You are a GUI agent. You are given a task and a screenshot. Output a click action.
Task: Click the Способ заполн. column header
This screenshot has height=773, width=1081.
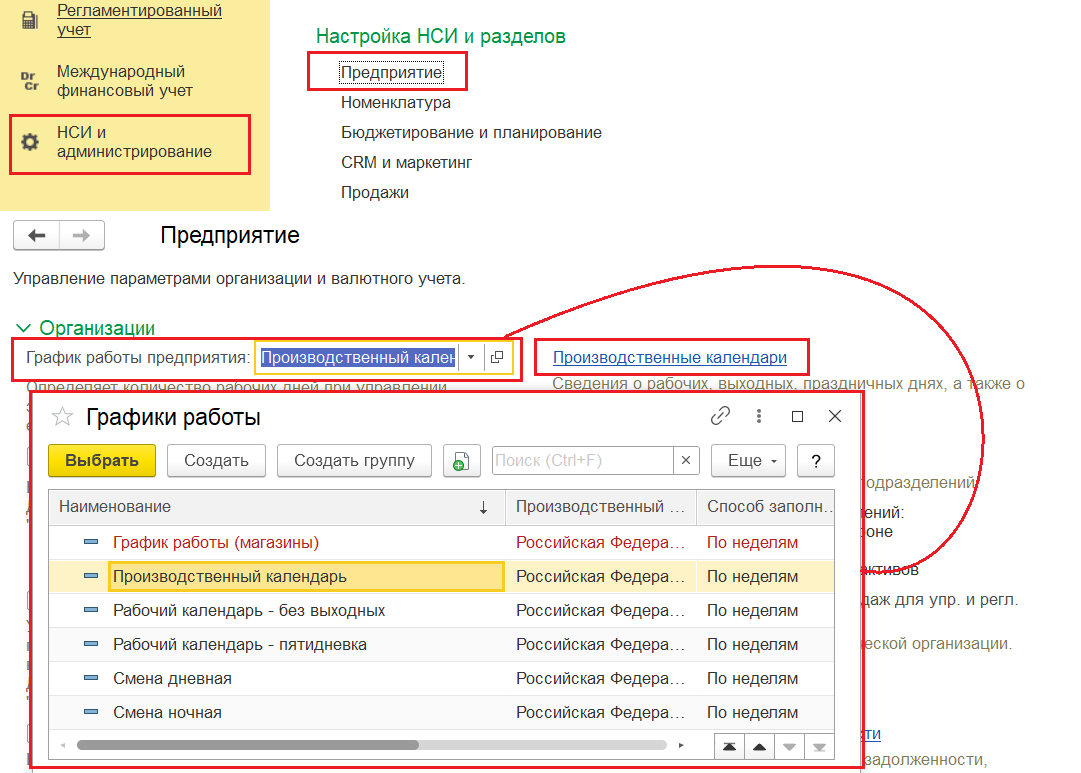tap(765, 507)
